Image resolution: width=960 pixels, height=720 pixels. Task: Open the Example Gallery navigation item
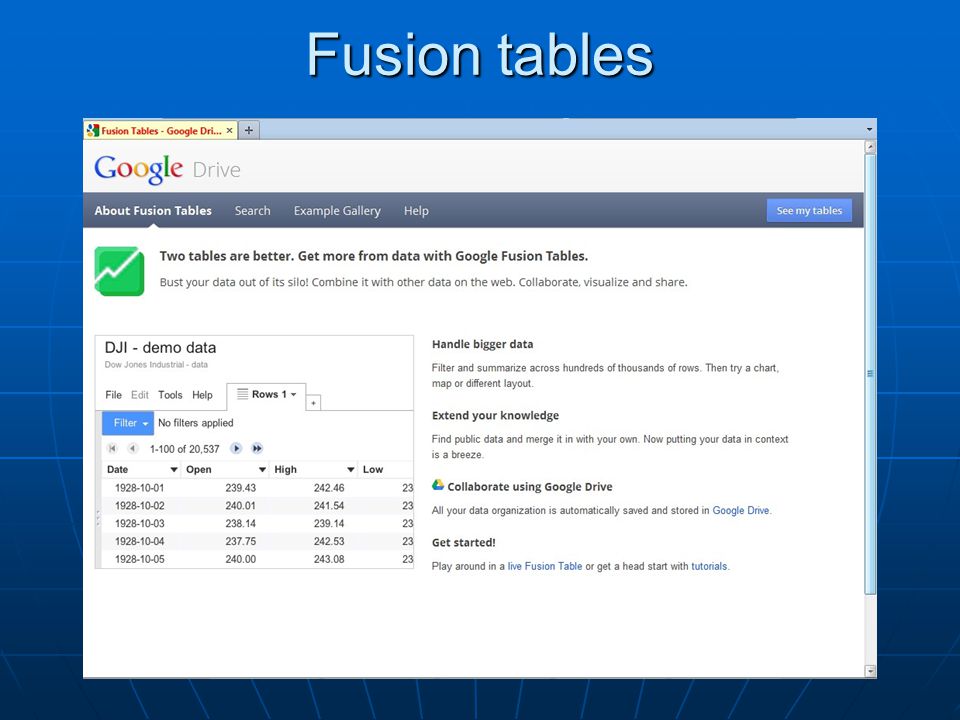point(337,211)
